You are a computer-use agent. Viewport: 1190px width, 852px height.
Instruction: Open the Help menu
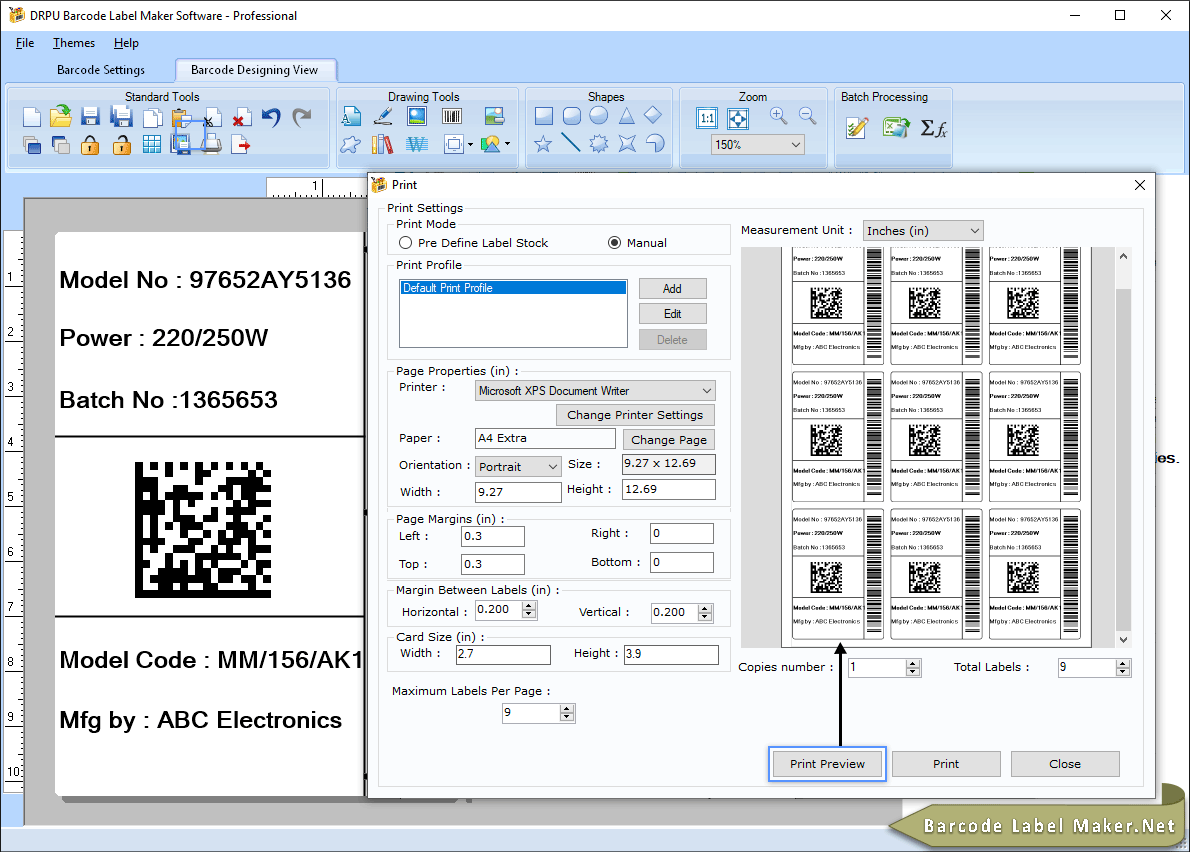pyautogui.click(x=126, y=43)
